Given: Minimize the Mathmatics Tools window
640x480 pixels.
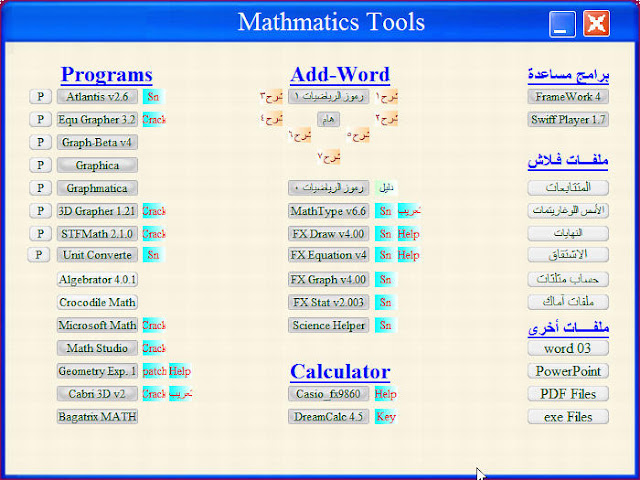Looking at the screenshot, I should click(x=562, y=24).
